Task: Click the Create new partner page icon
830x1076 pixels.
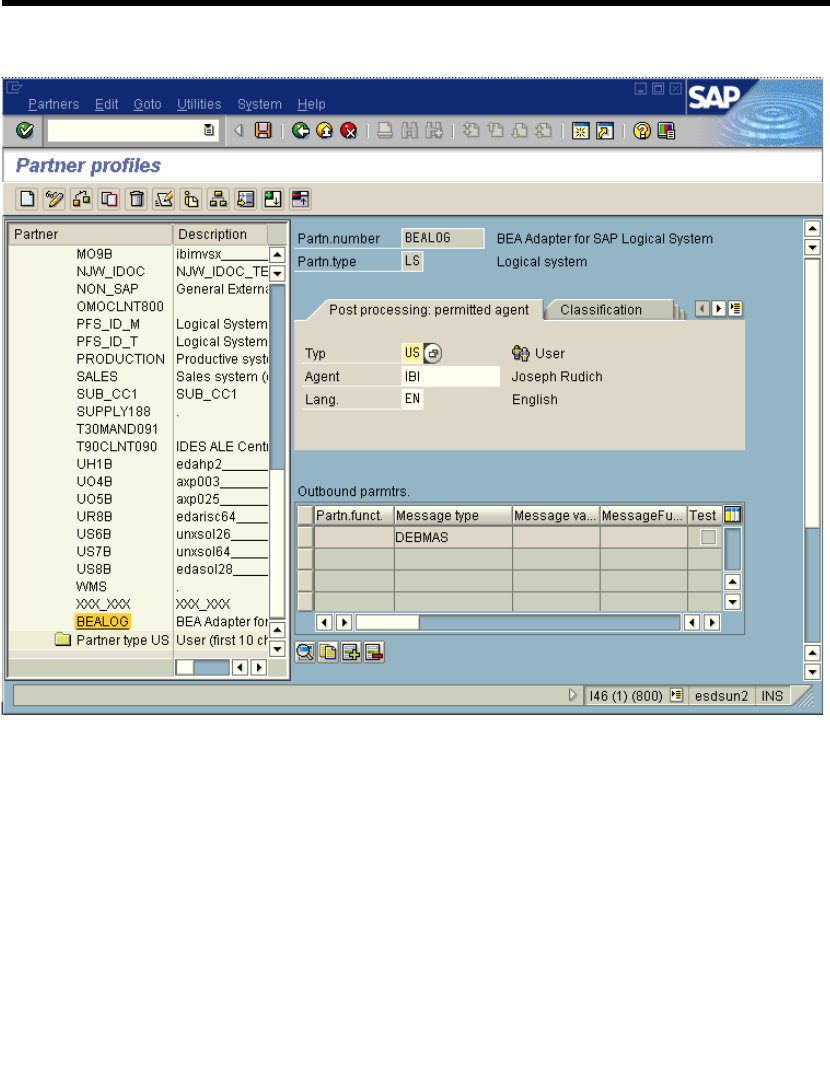Action: coord(27,199)
